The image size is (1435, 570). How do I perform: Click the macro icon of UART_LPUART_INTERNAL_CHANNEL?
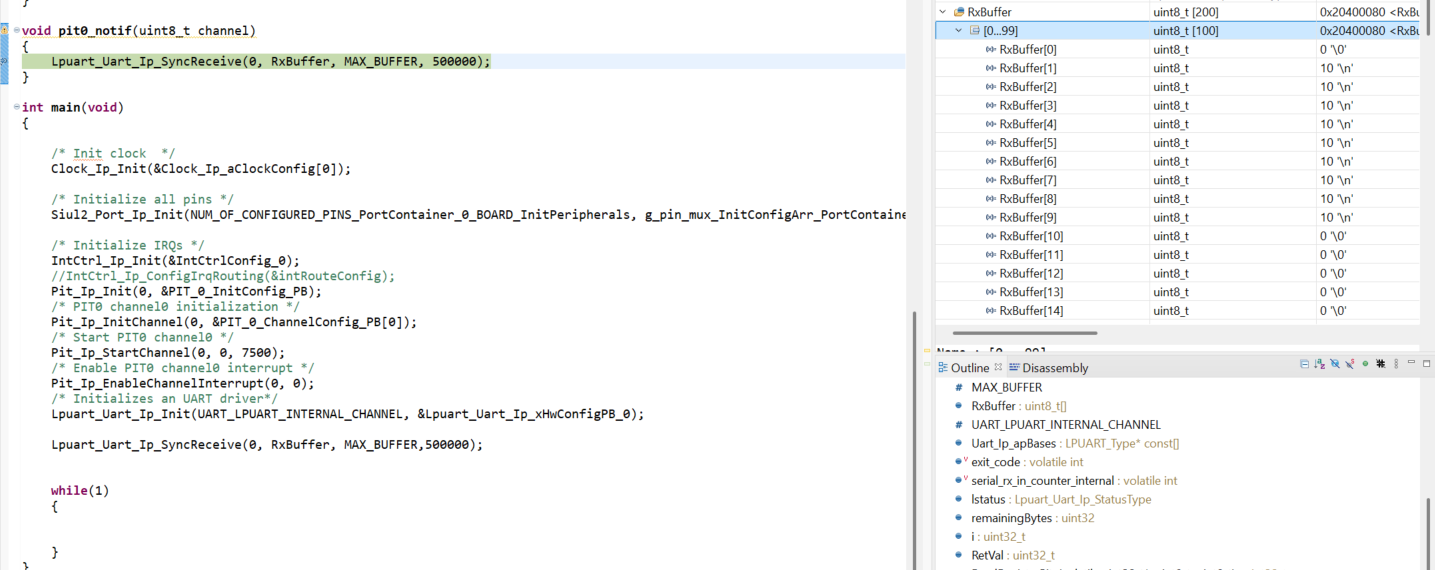click(x=959, y=425)
